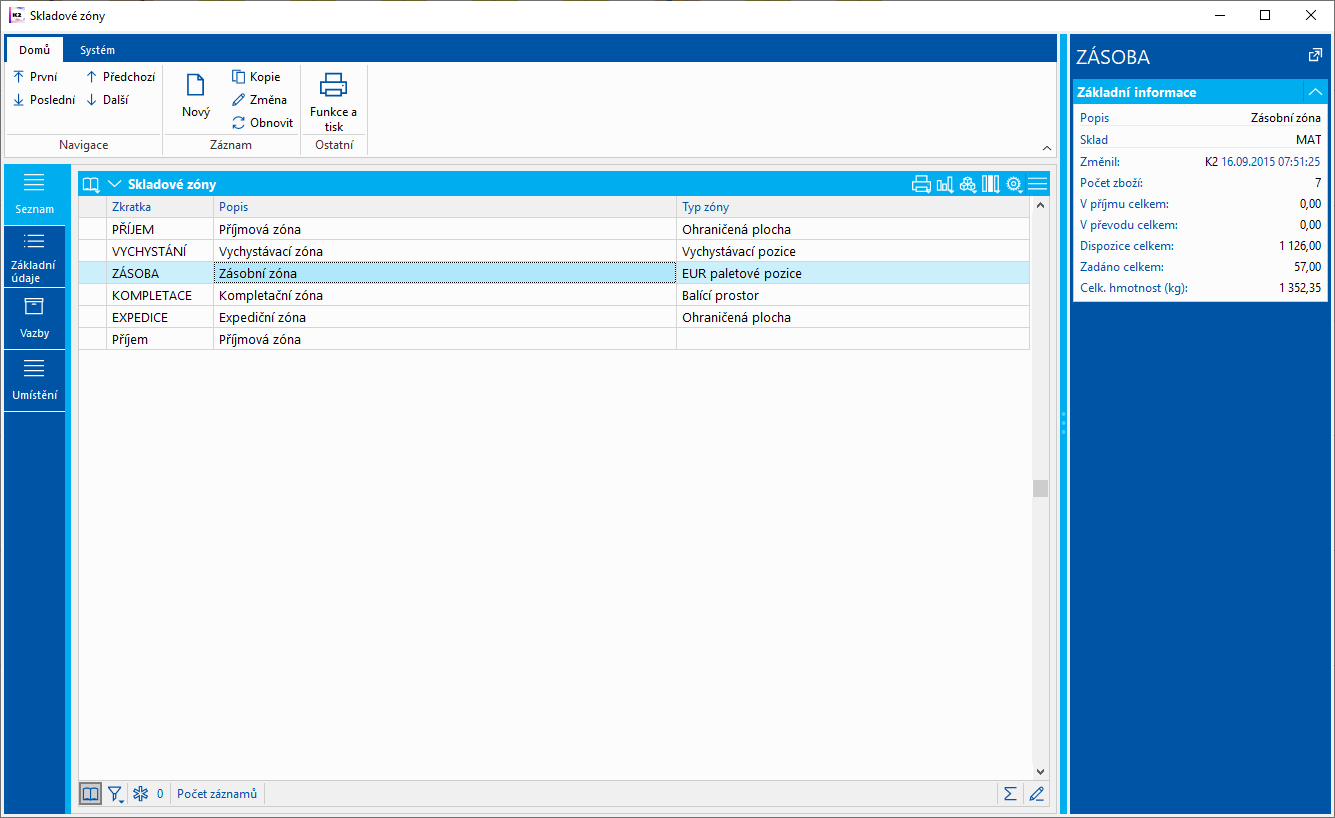Click the Změna edit button
Screen dimensions: 1335x818
coord(260,100)
